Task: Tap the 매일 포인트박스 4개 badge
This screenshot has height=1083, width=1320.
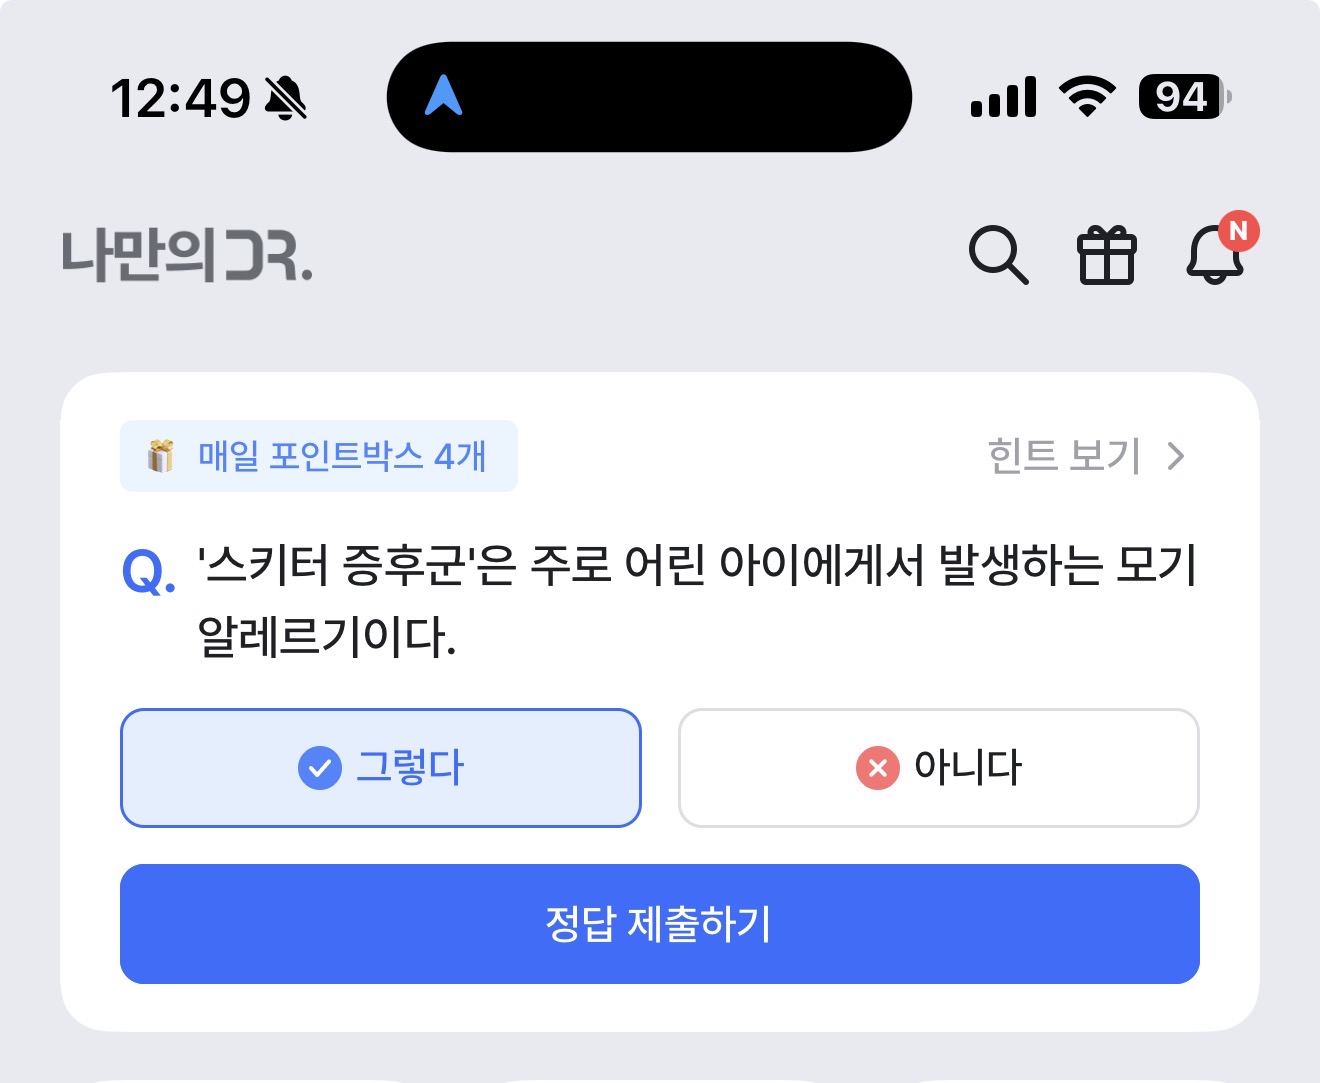Action: [x=319, y=456]
